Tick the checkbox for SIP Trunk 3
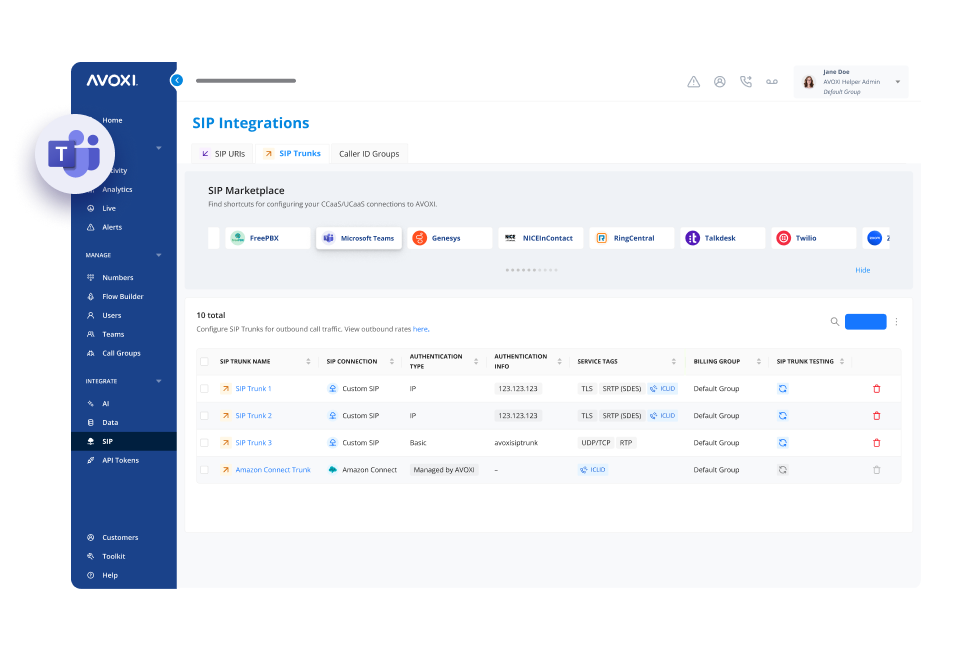This screenshot has height=650, width=980. point(205,443)
